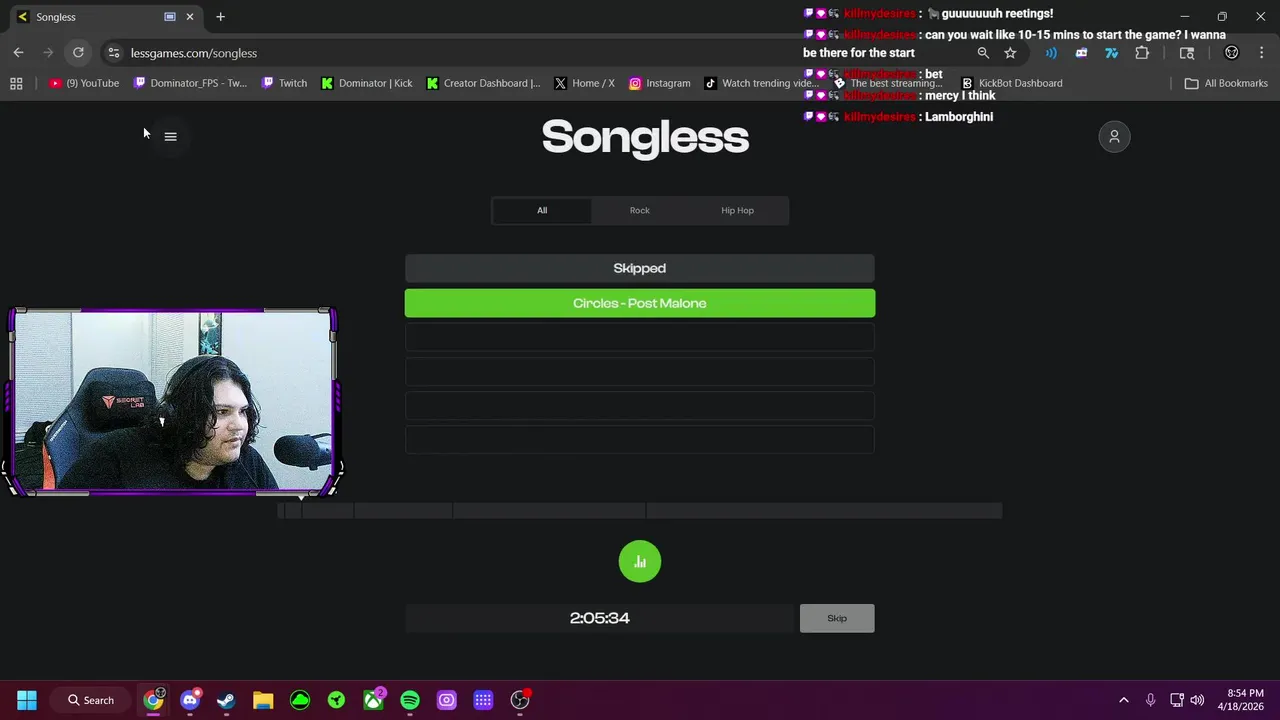
Task: Click the zoom magnifier icon in address bar
Action: (983, 53)
